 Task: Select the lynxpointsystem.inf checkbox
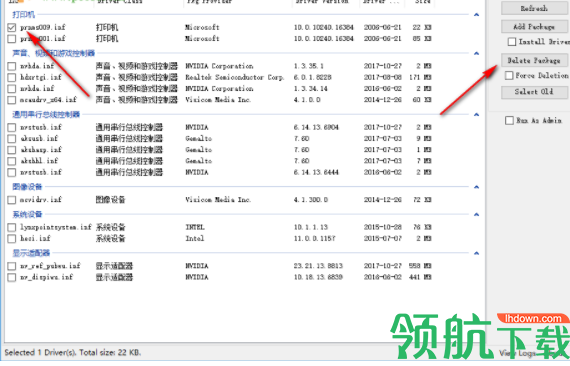[12, 228]
